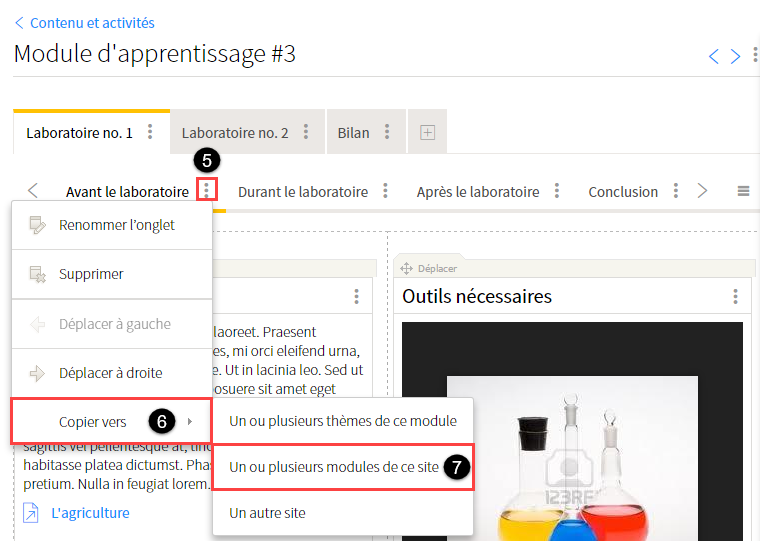The height and width of the screenshot is (541, 760).
Task: Choose Renommer l'onglet from menu
Action: [112, 225]
